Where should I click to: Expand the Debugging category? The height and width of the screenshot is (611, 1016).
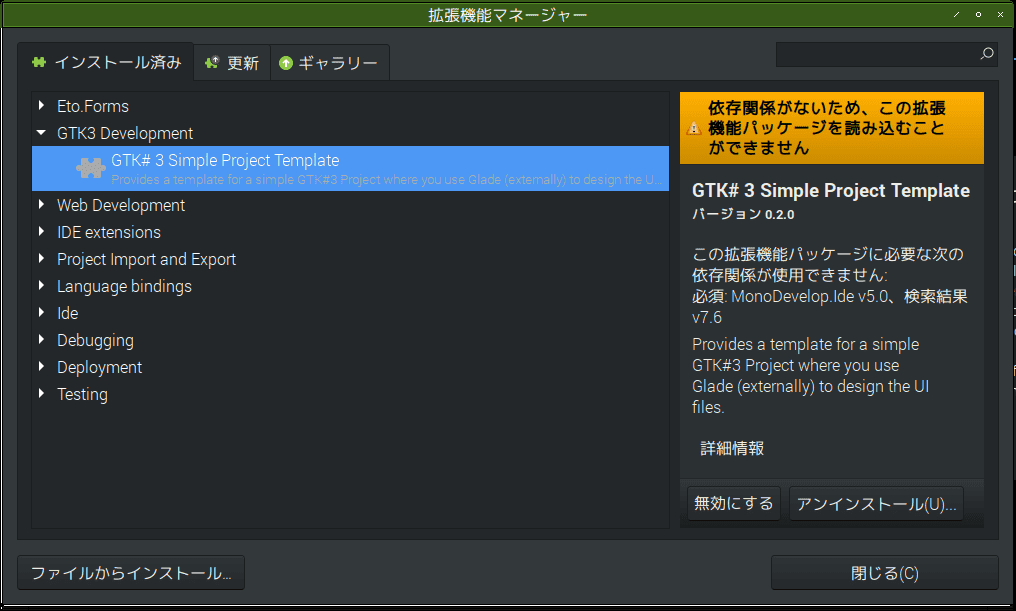pos(40,340)
